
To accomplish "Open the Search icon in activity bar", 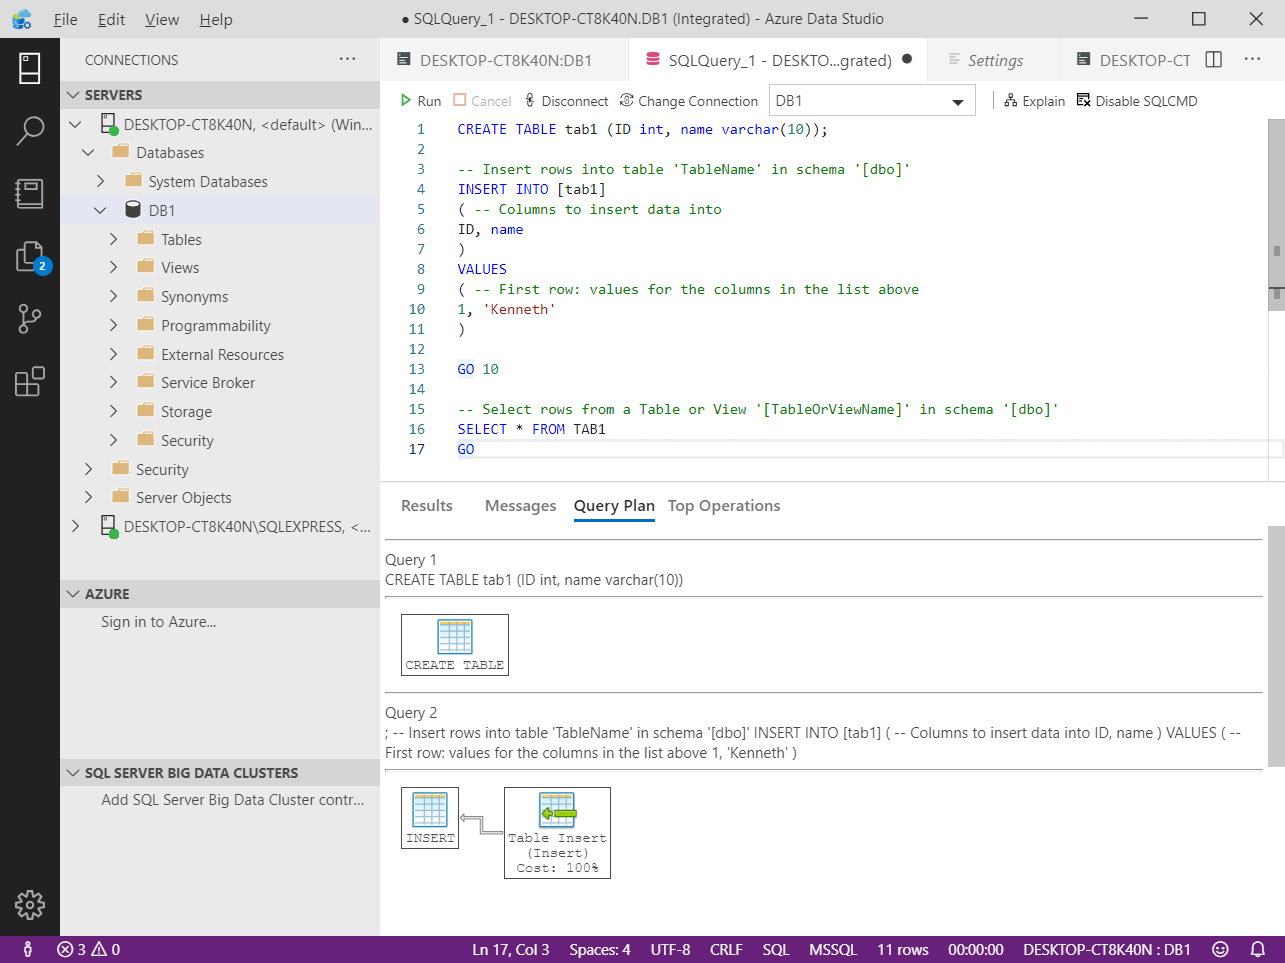I will [x=30, y=131].
